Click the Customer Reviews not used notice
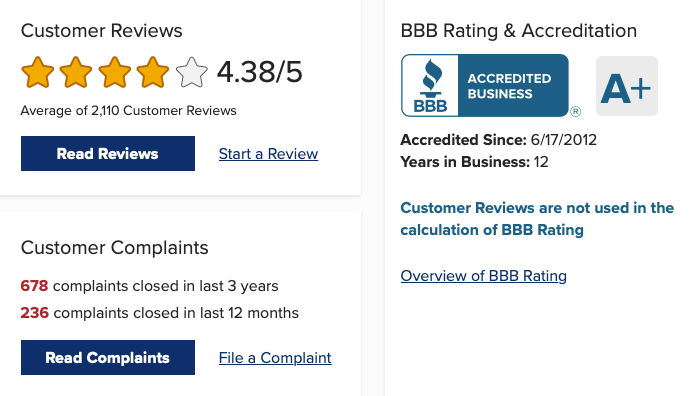The width and height of the screenshot is (696, 396). (x=537, y=219)
